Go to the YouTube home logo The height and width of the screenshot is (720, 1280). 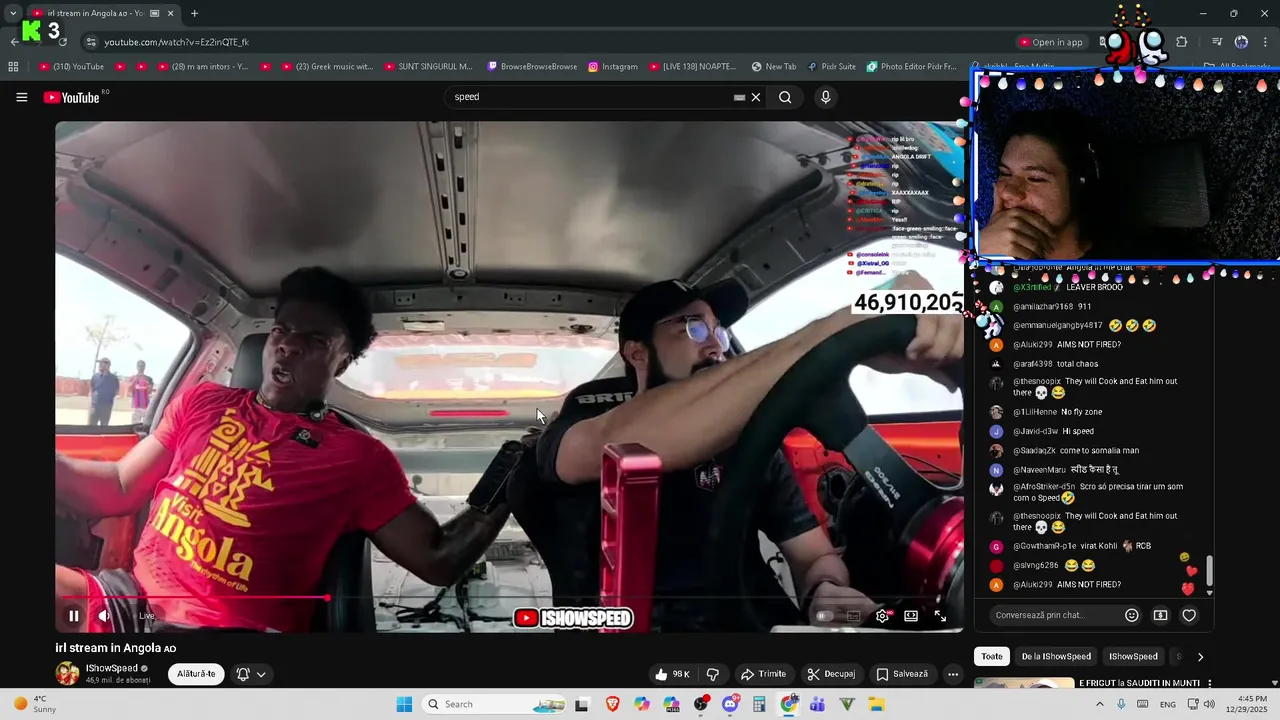point(72,97)
